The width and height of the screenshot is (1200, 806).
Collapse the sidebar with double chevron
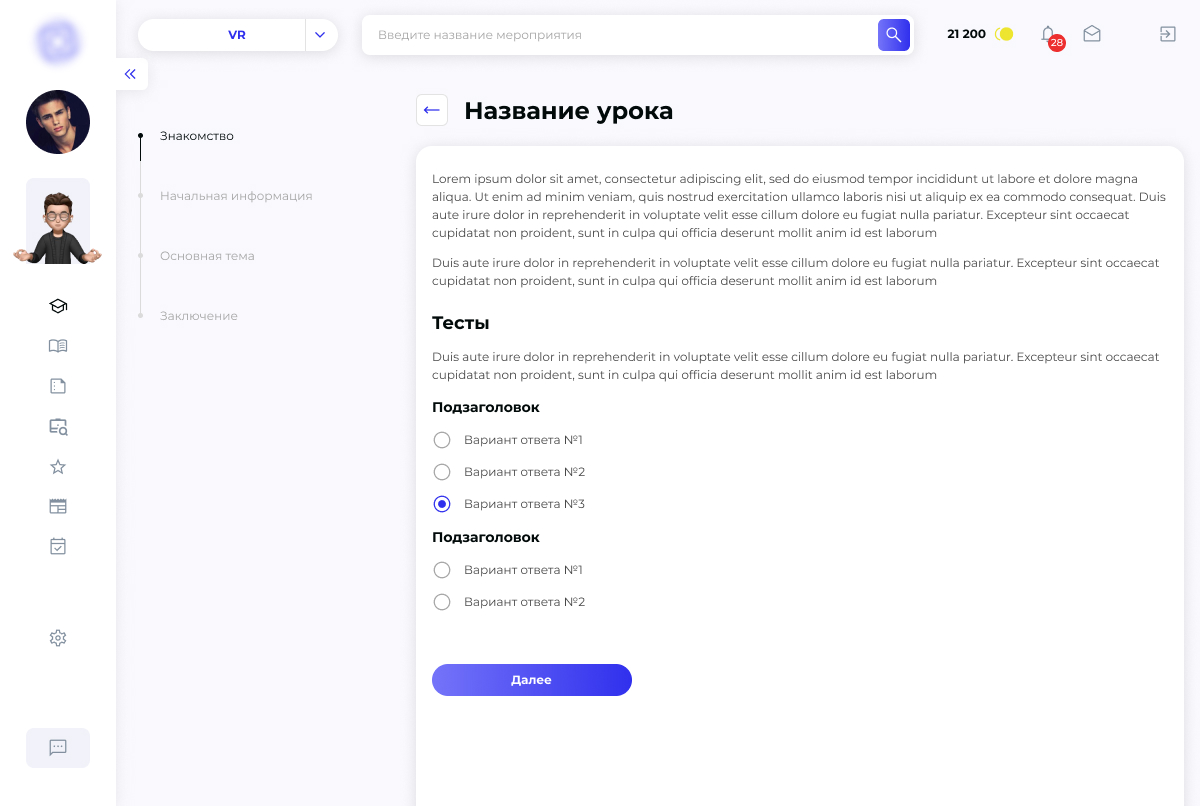130,74
